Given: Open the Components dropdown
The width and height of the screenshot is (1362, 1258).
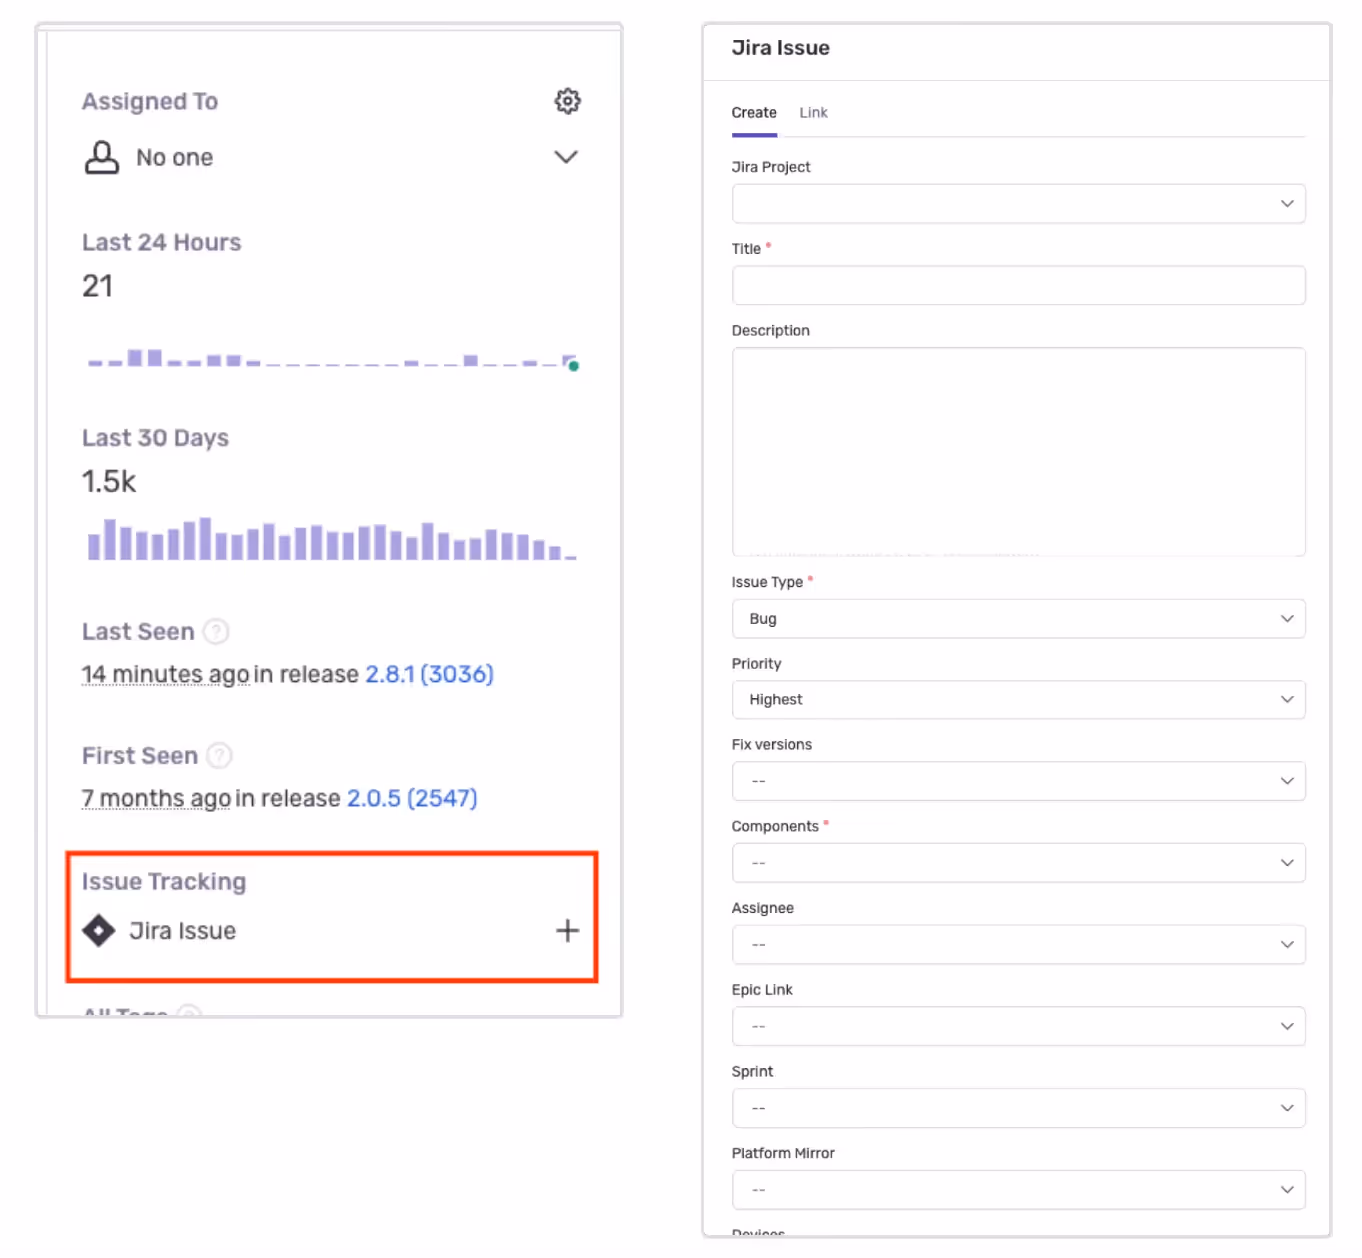Looking at the screenshot, I should click(1018, 863).
